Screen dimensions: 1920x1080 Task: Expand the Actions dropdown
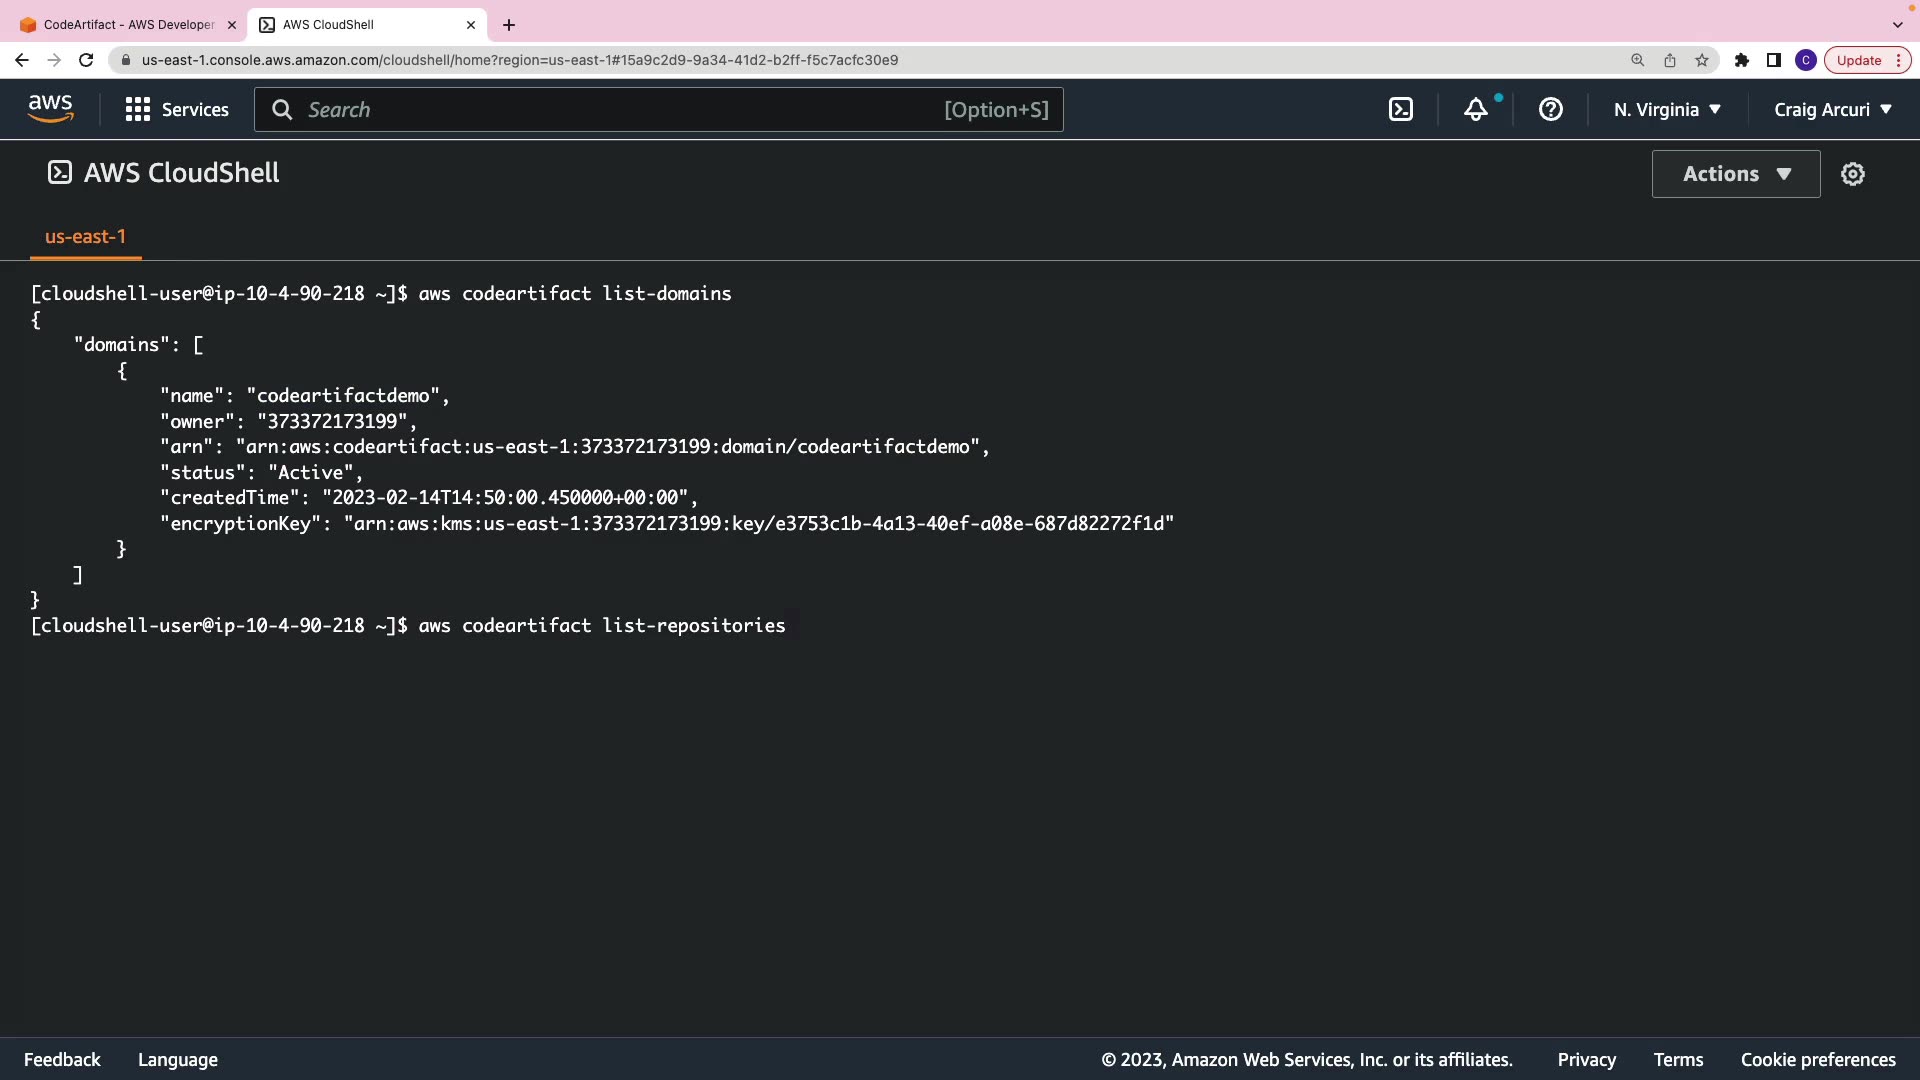[x=1735, y=174]
